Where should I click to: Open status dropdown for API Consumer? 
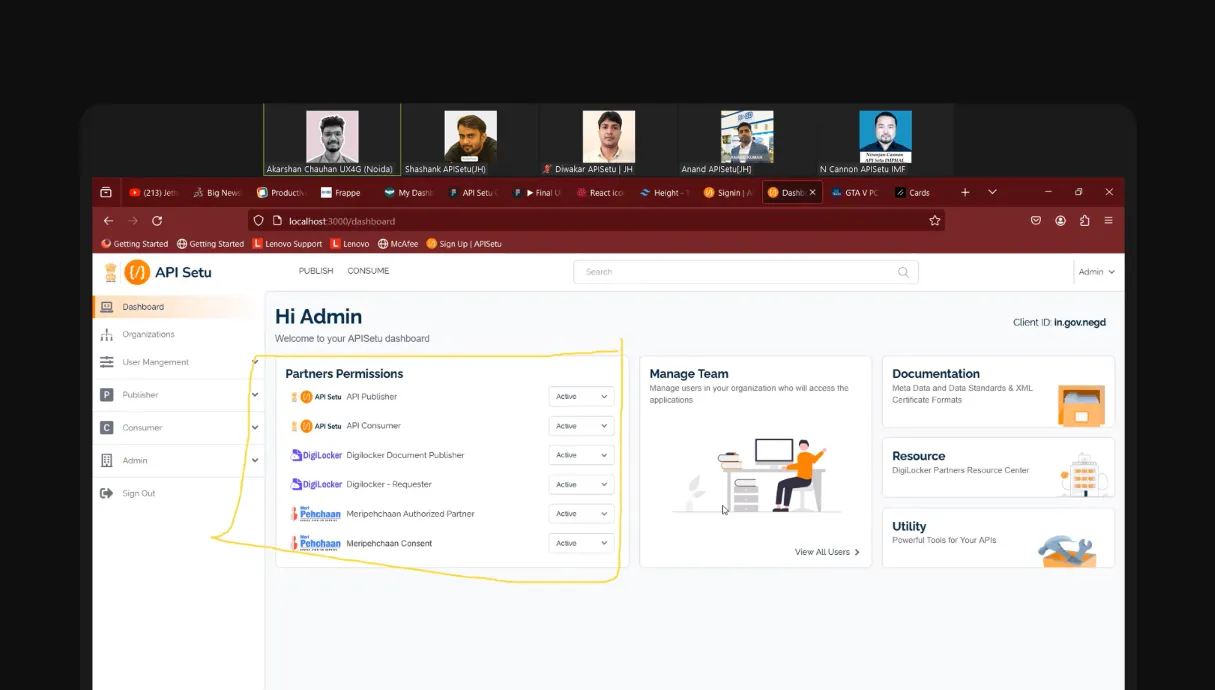click(581, 426)
